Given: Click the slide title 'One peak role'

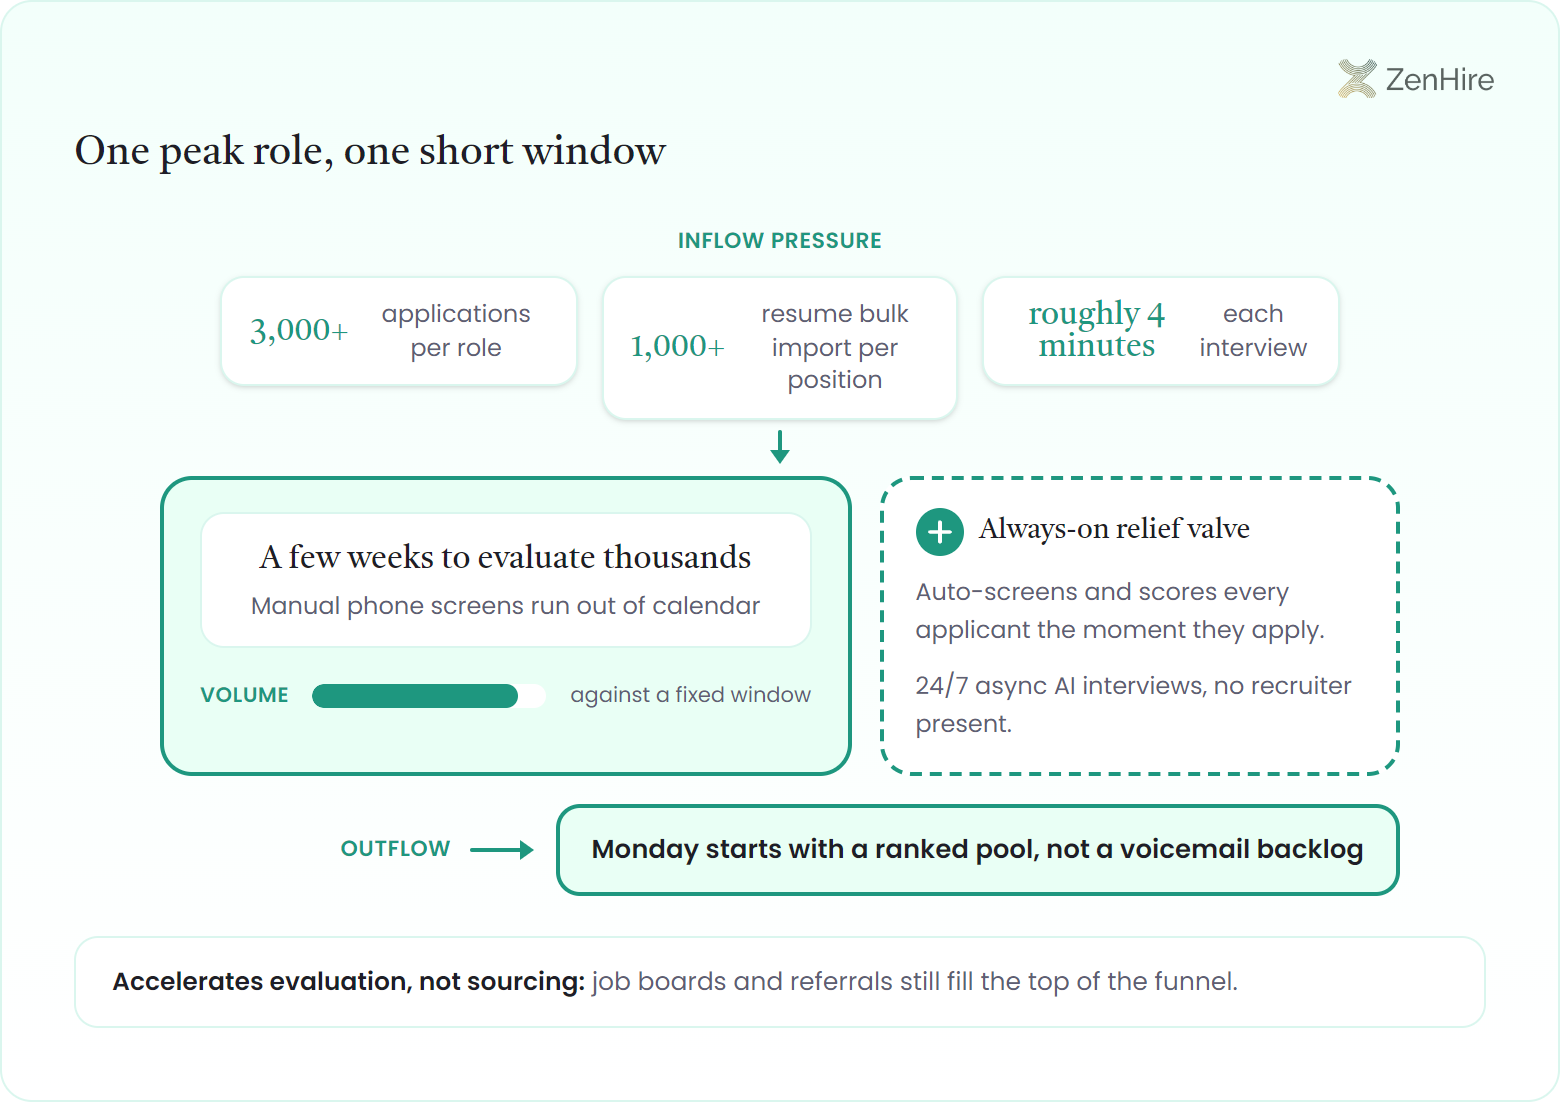Looking at the screenshot, I should tap(370, 151).
